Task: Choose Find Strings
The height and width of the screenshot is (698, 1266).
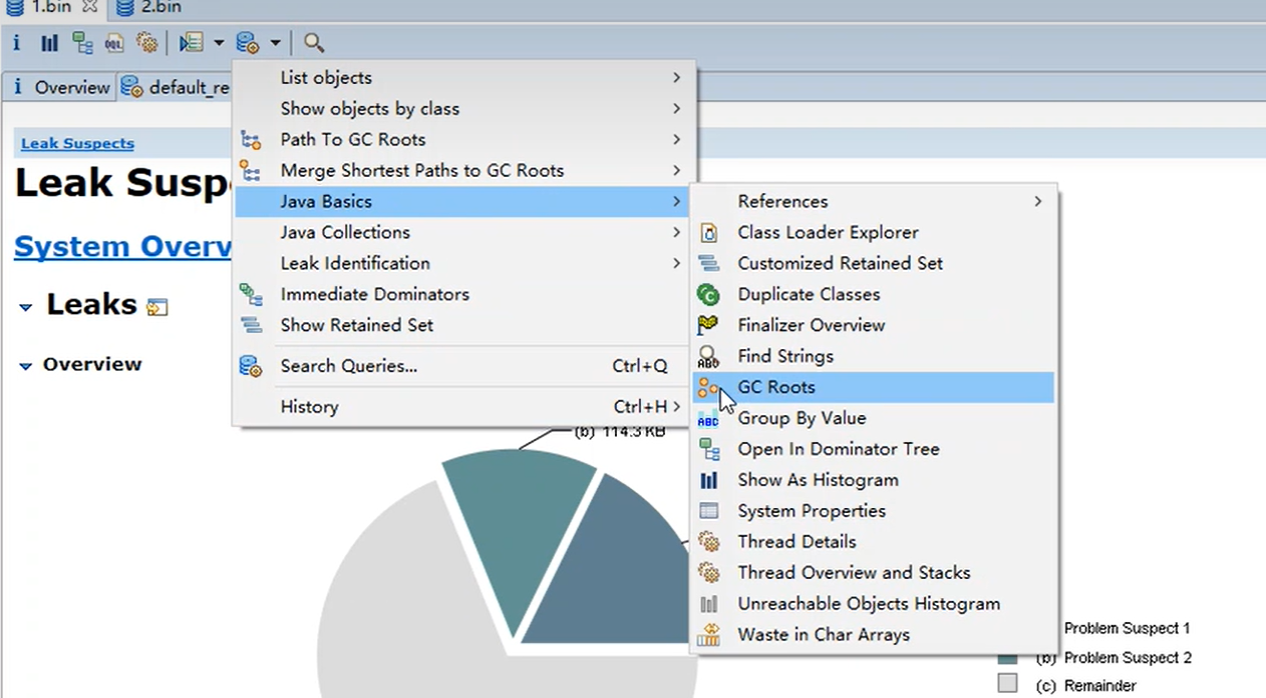Action: [x=874, y=356]
